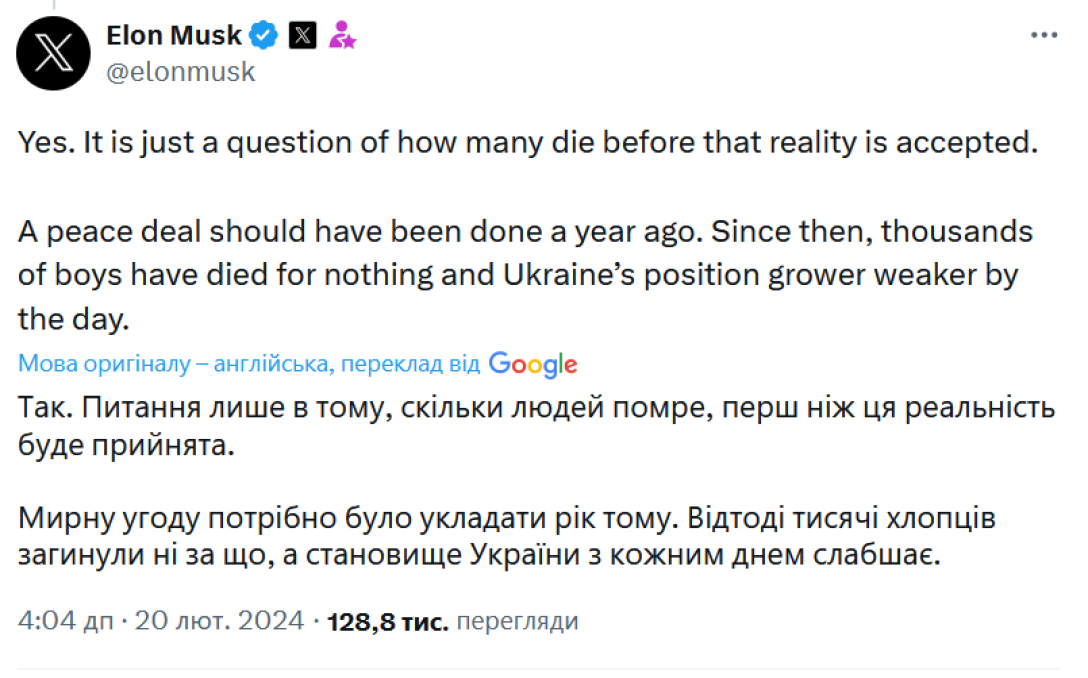The height and width of the screenshot is (678, 1088).
Task: Click the words "the day." ending the English text
Action: [x=74, y=320]
